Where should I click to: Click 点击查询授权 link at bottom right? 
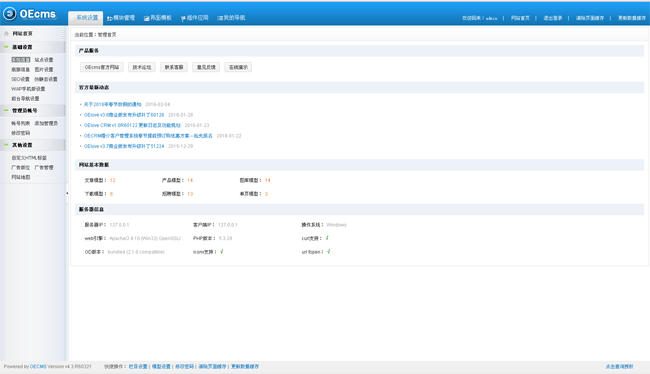tap(619, 367)
